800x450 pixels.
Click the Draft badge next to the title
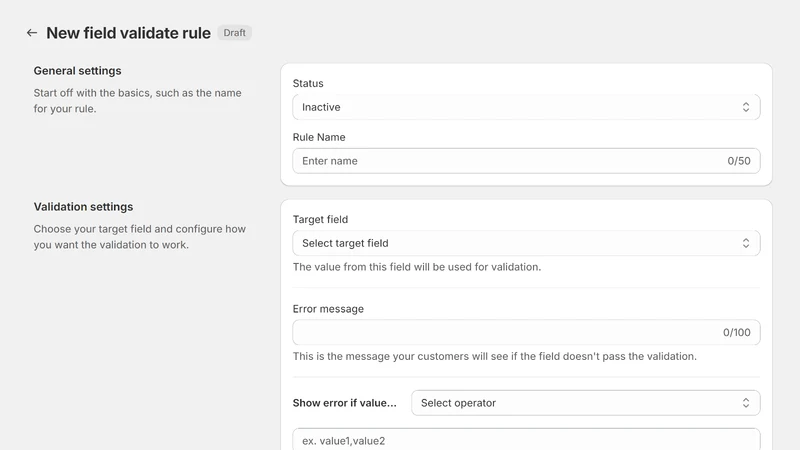tap(235, 33)
